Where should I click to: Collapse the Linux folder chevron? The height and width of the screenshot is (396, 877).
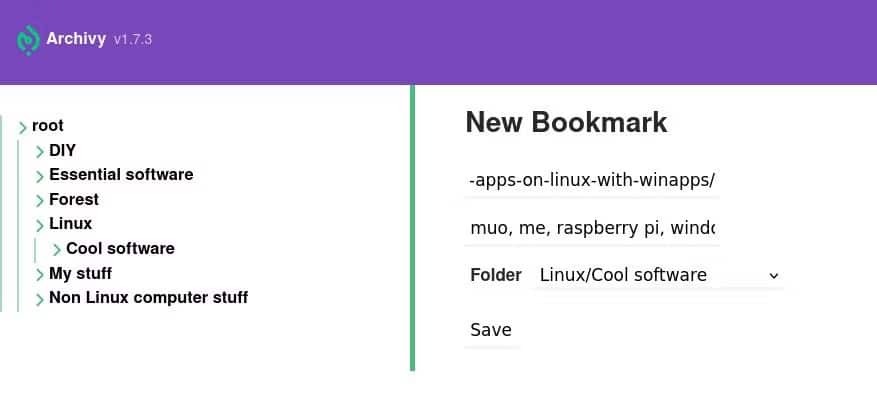click(40, 225)
